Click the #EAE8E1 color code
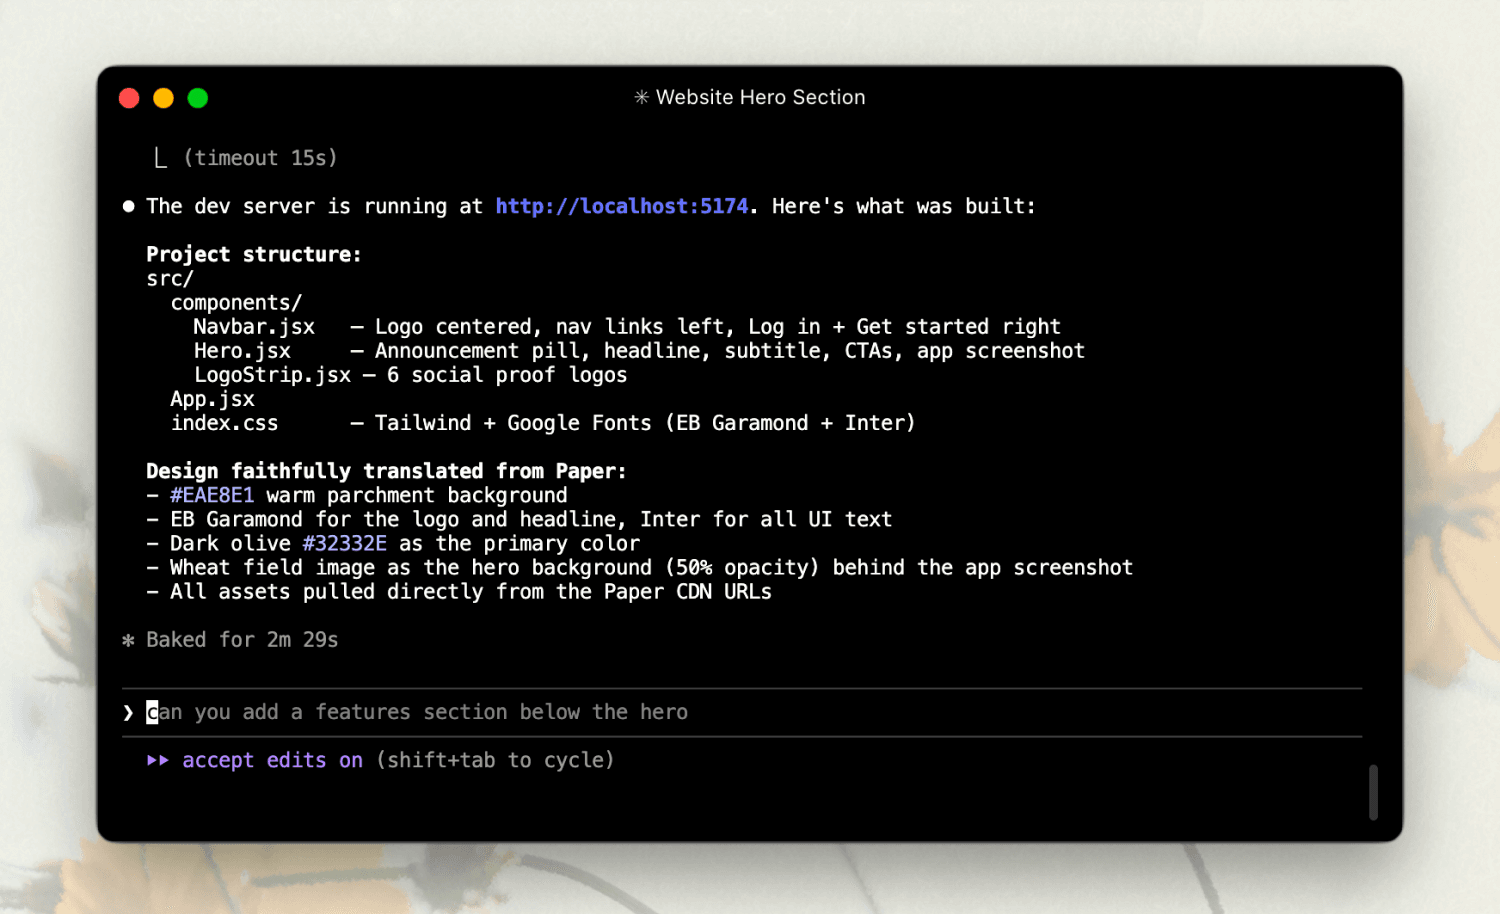This screenshot has height=914, width=1500. pos(212,495)
